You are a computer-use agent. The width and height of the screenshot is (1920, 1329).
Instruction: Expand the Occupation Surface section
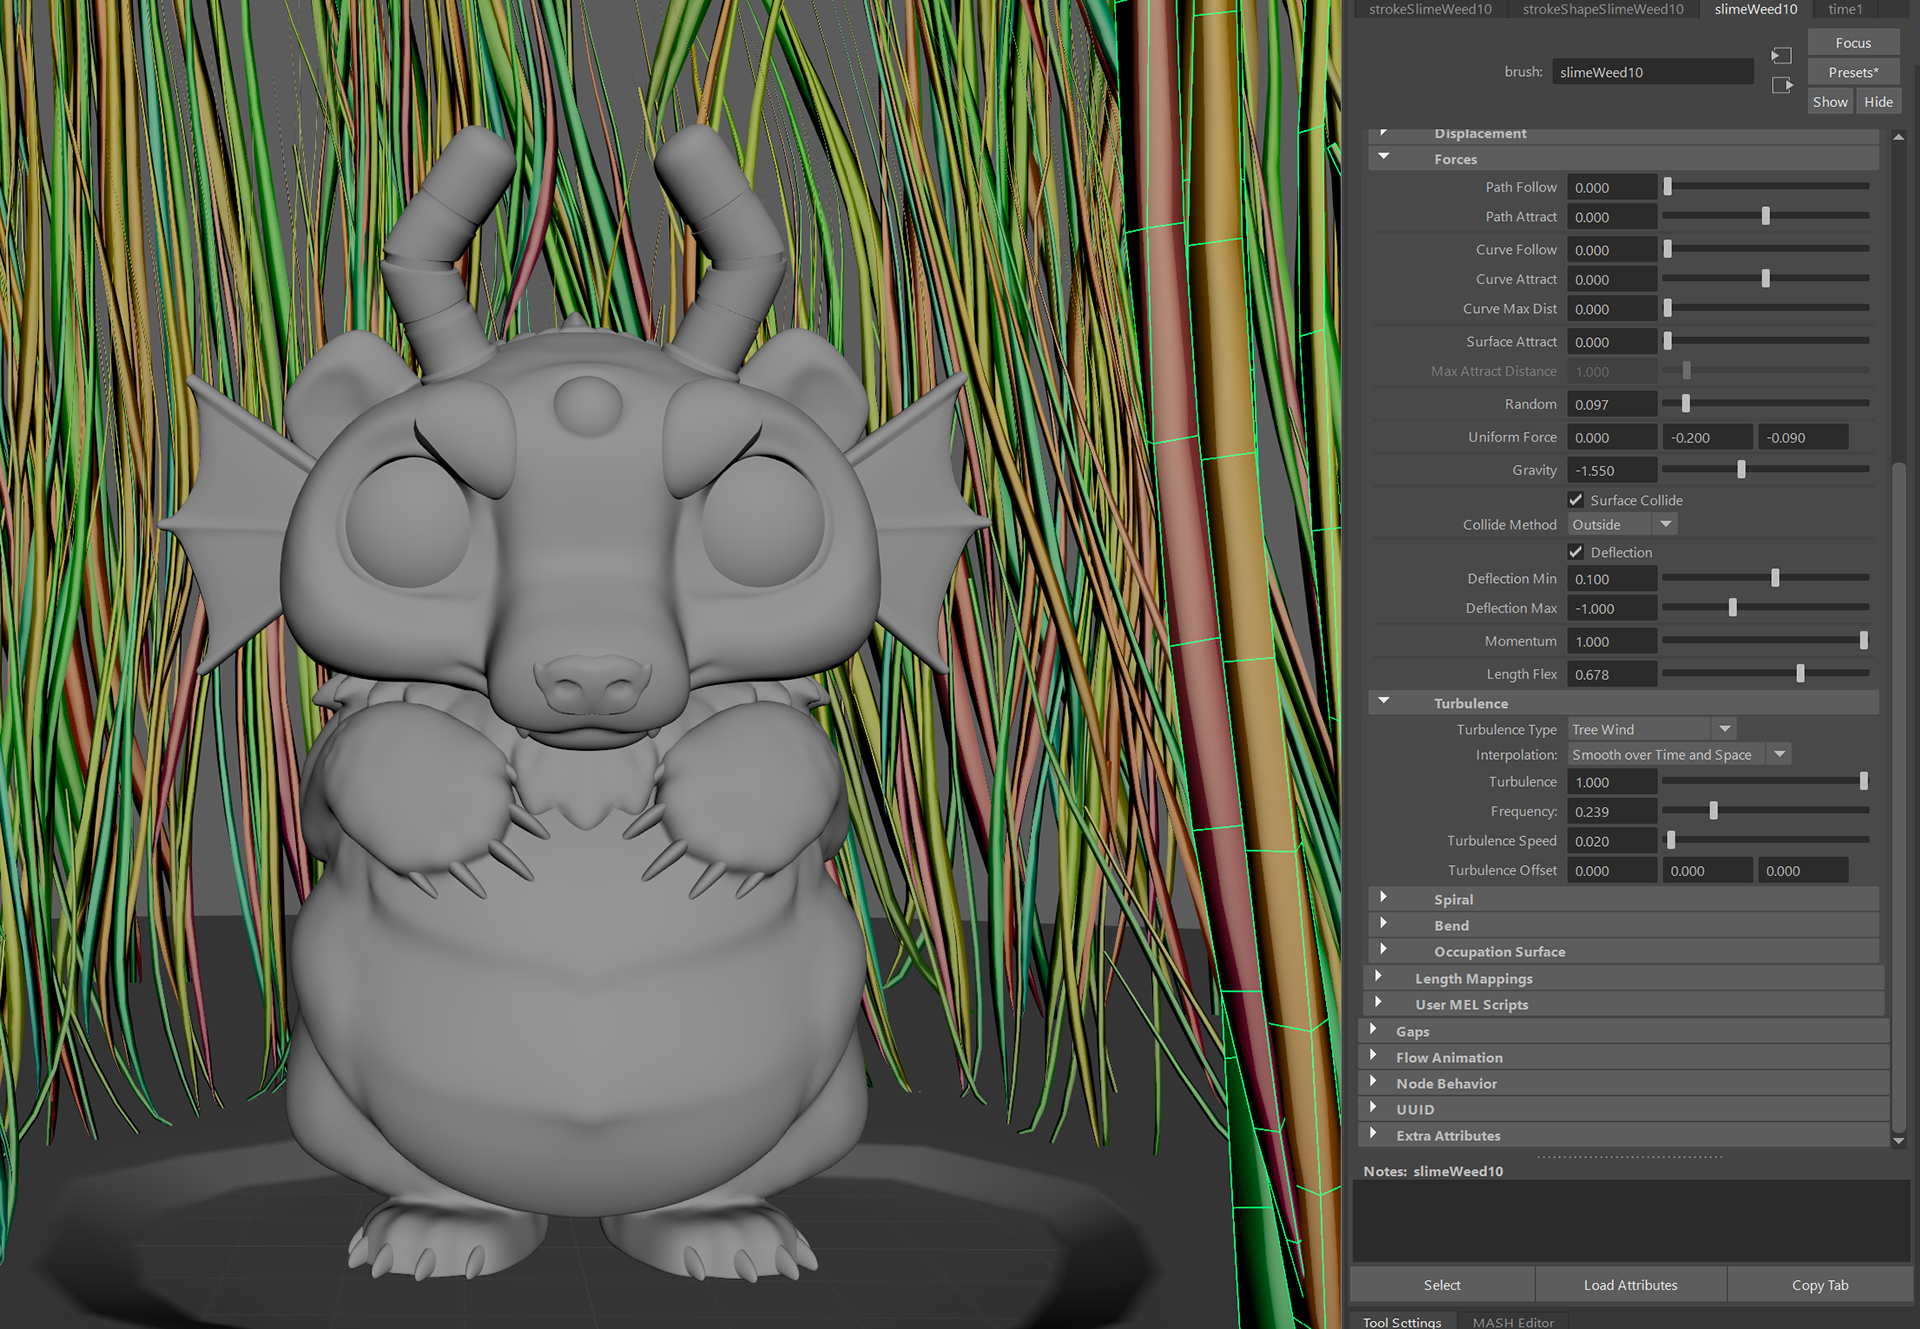point(1384,950)
